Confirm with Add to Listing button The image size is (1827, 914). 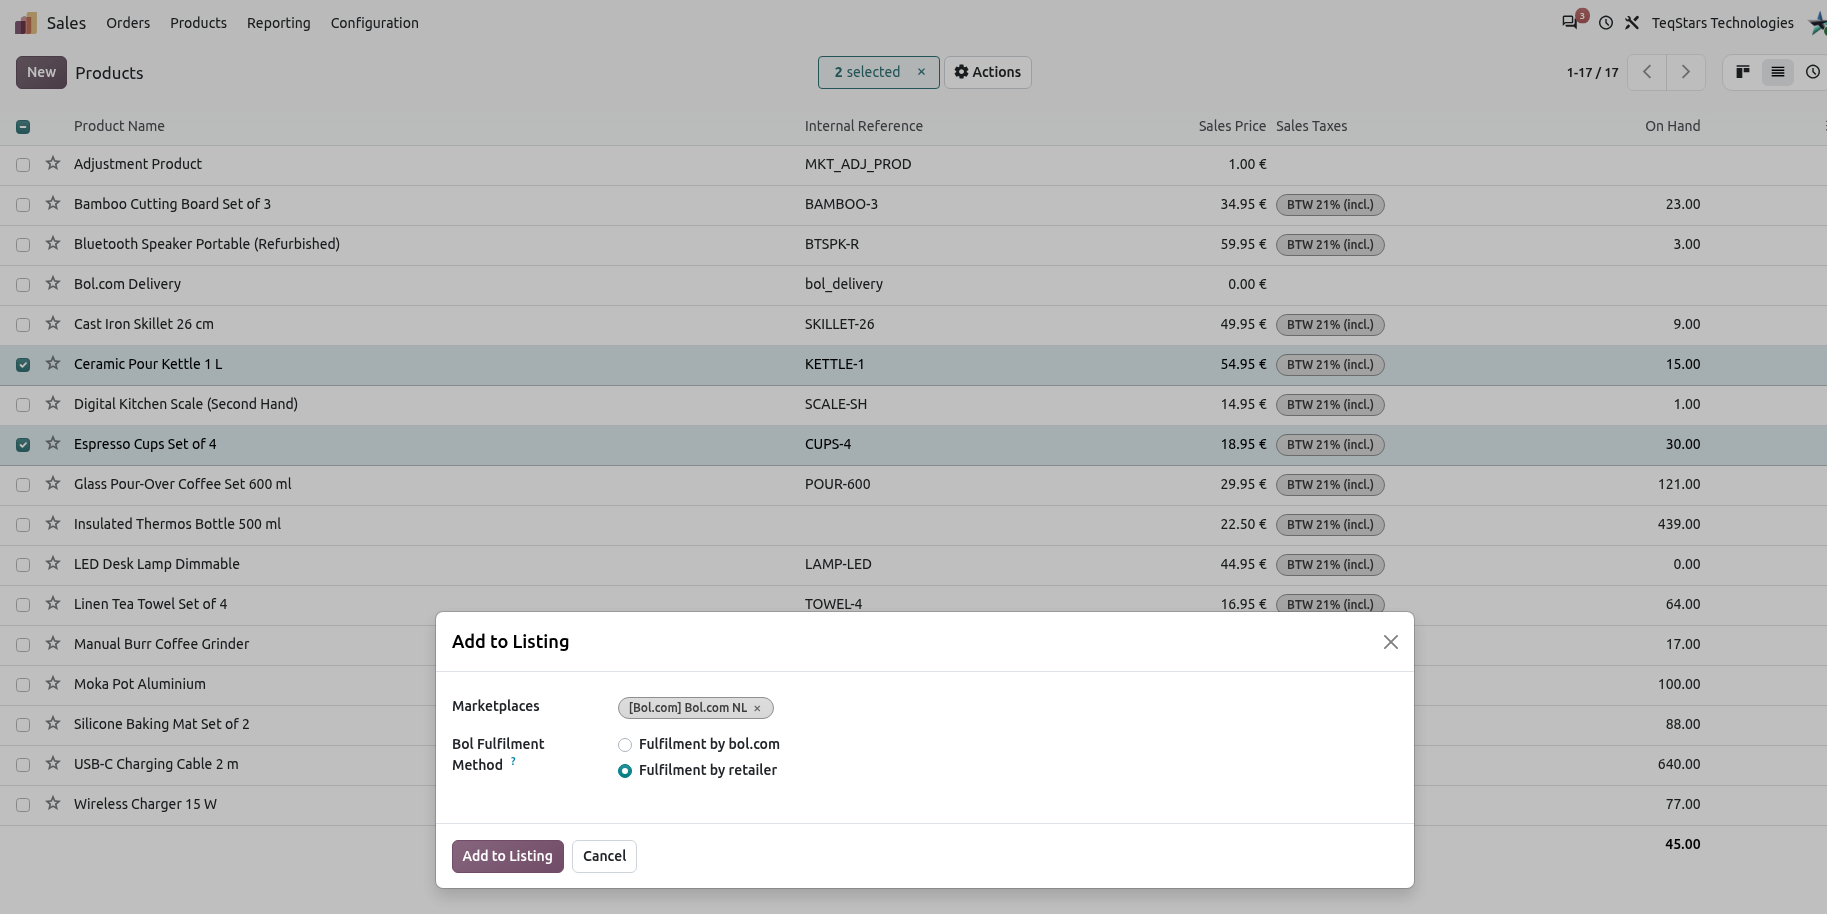pyautogui.click(x=508, y=856)
